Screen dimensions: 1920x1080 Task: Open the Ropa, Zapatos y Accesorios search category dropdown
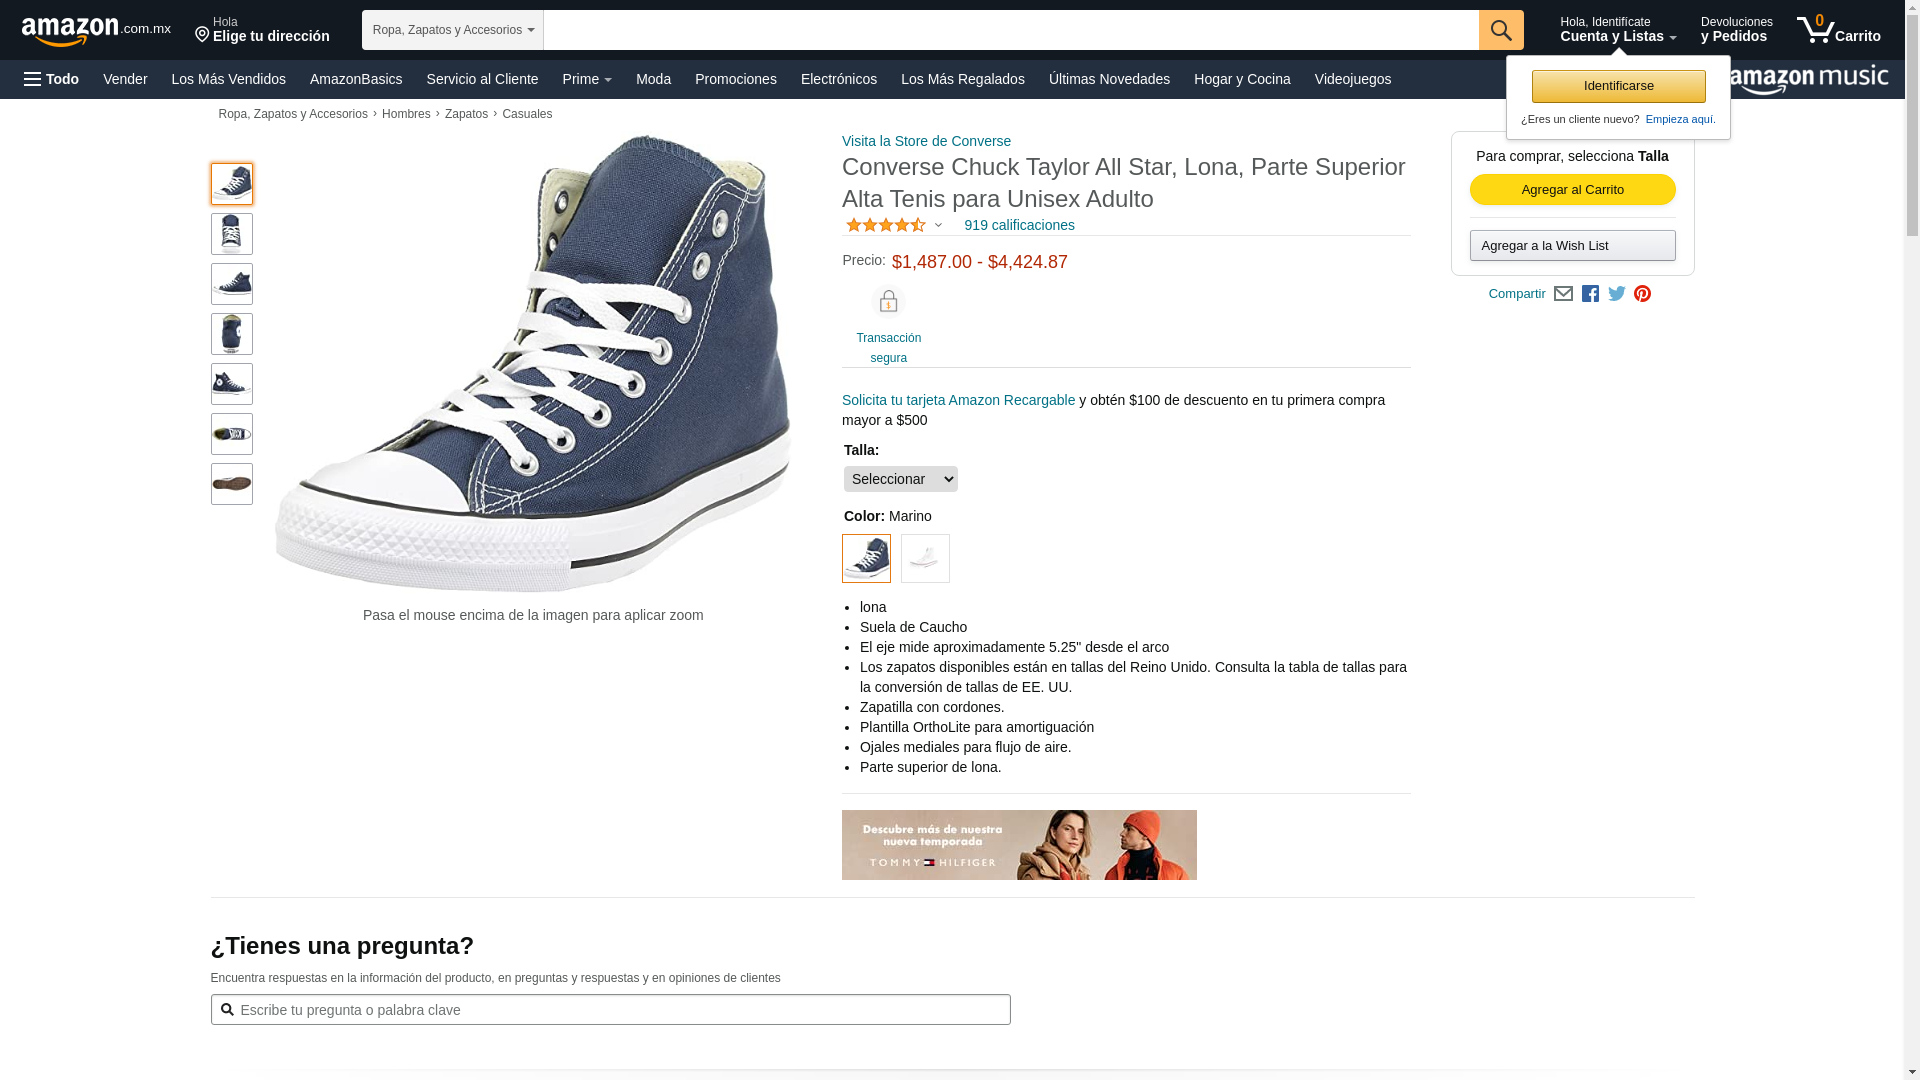[x=453, y=30]
